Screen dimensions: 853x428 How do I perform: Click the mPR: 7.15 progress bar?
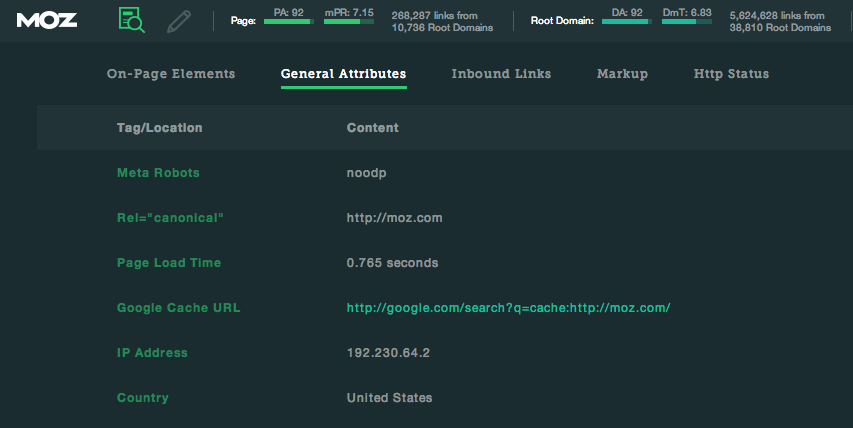349,22
